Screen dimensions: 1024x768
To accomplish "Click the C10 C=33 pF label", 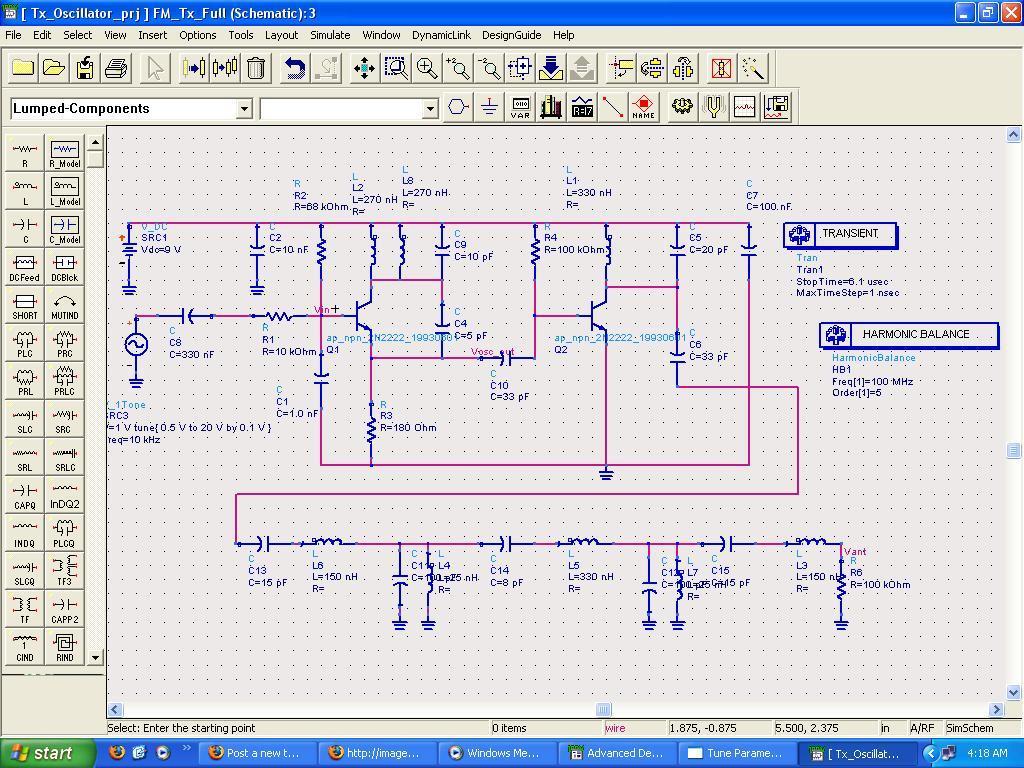I will [509, 391].
